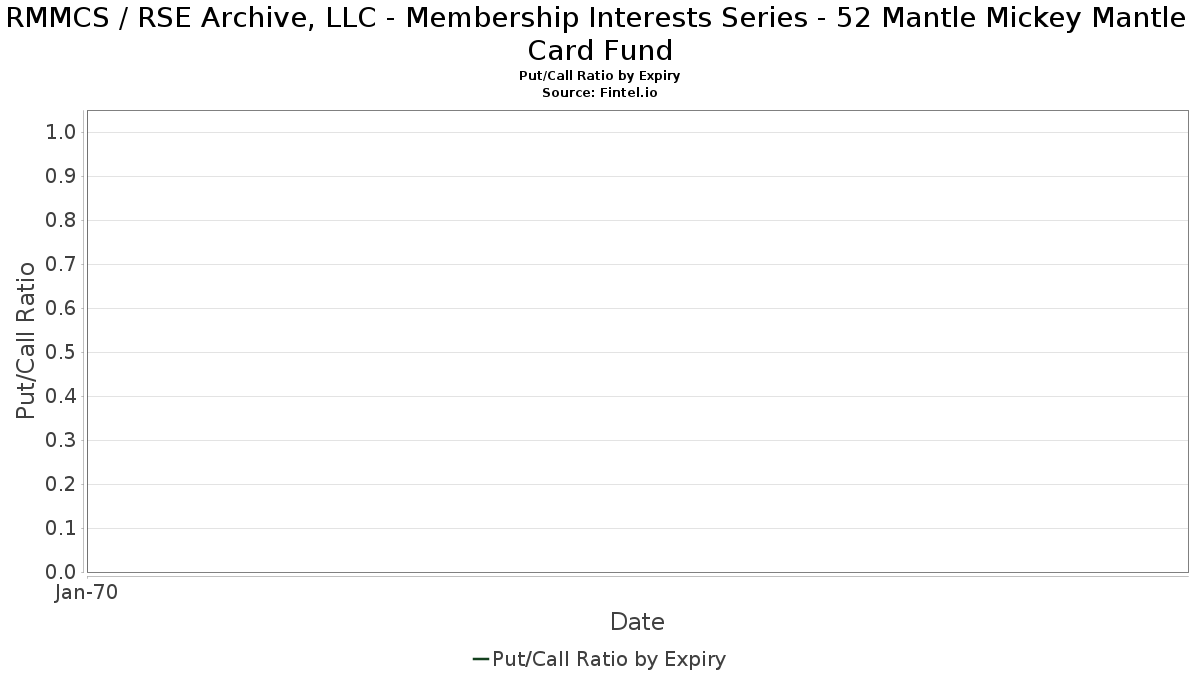Select the 0.3 y-axis tick label
1200x675 pixels.
[61, 441]
